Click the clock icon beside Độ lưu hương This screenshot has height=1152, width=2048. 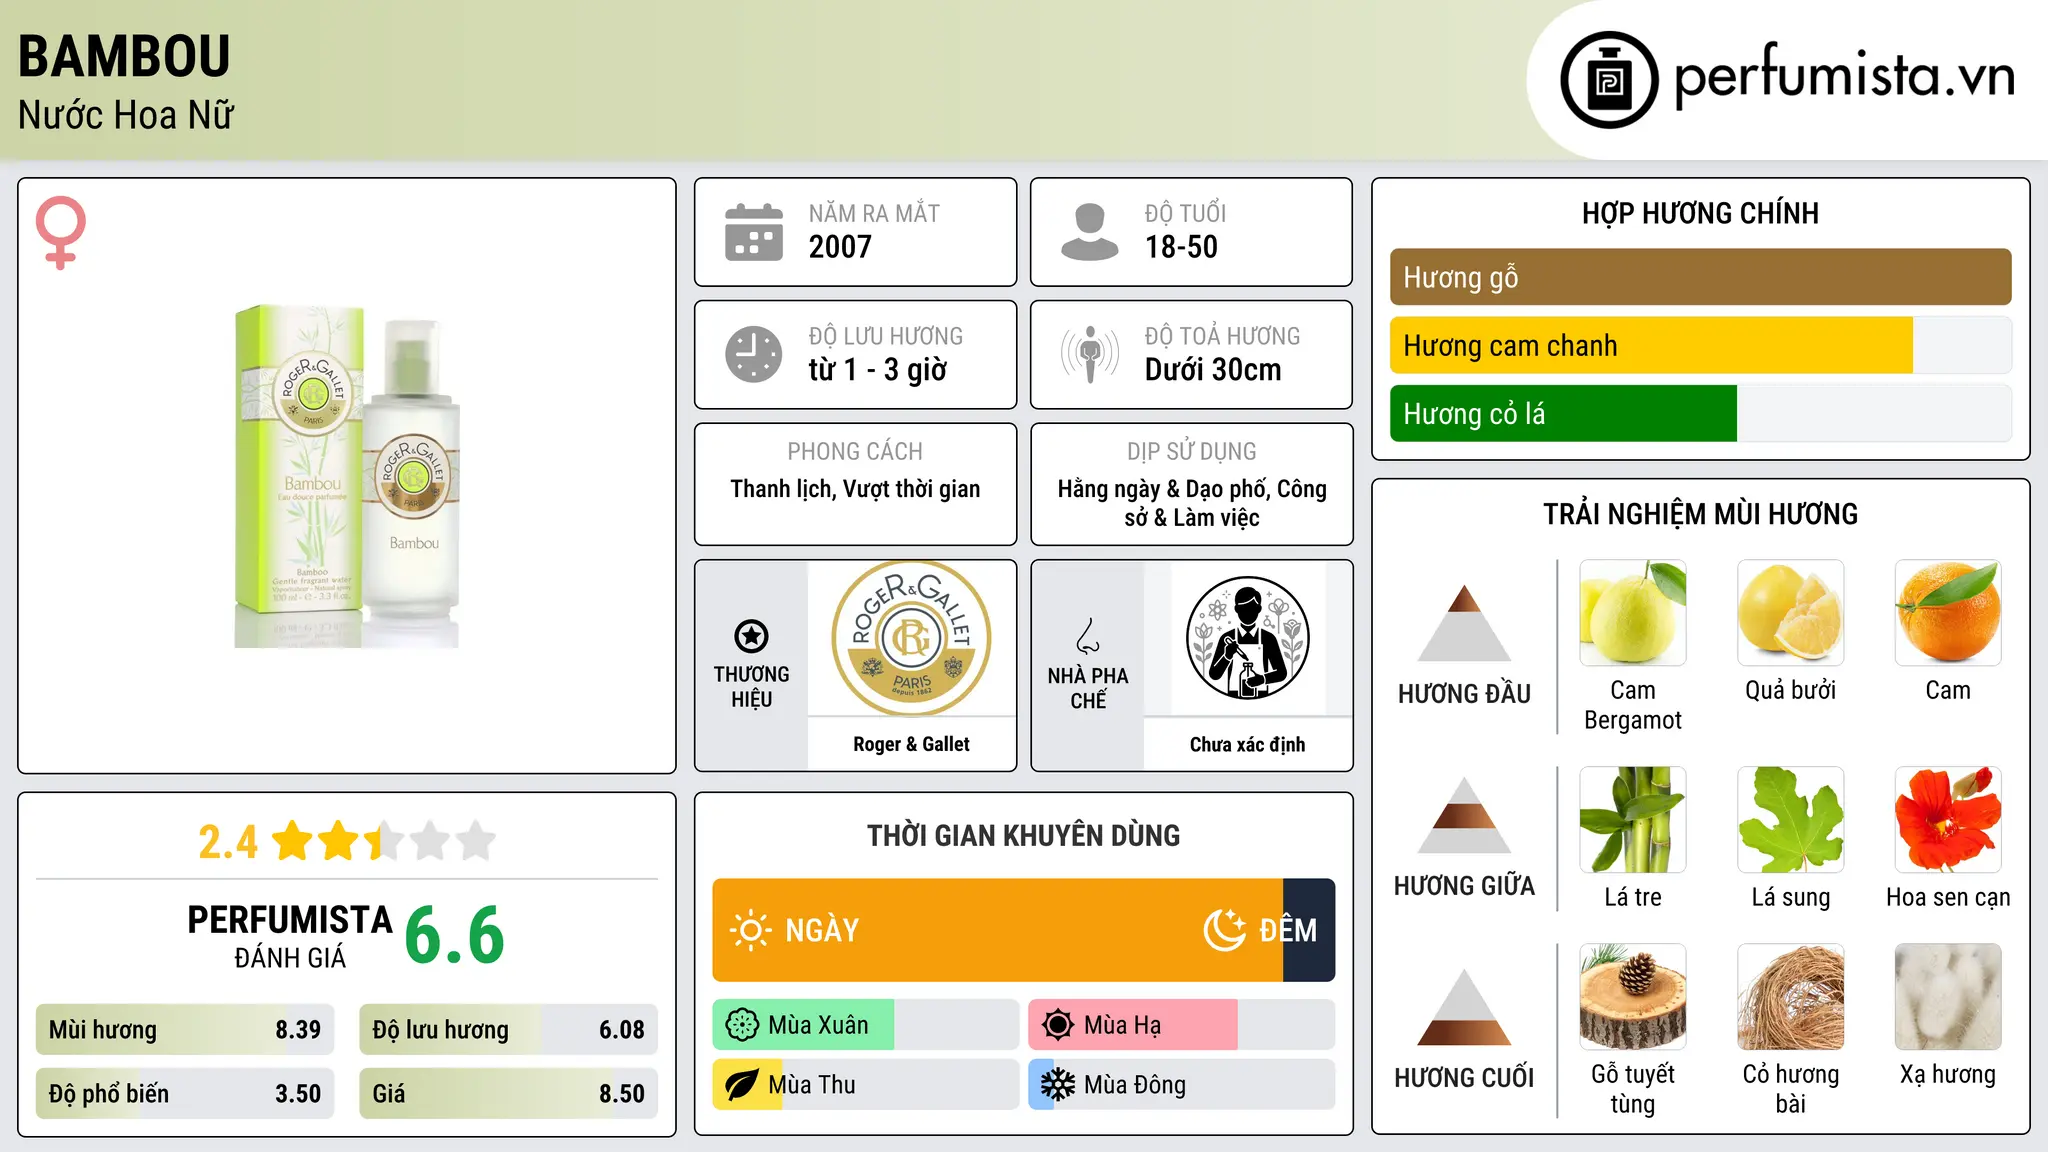[x=754, y=354]
